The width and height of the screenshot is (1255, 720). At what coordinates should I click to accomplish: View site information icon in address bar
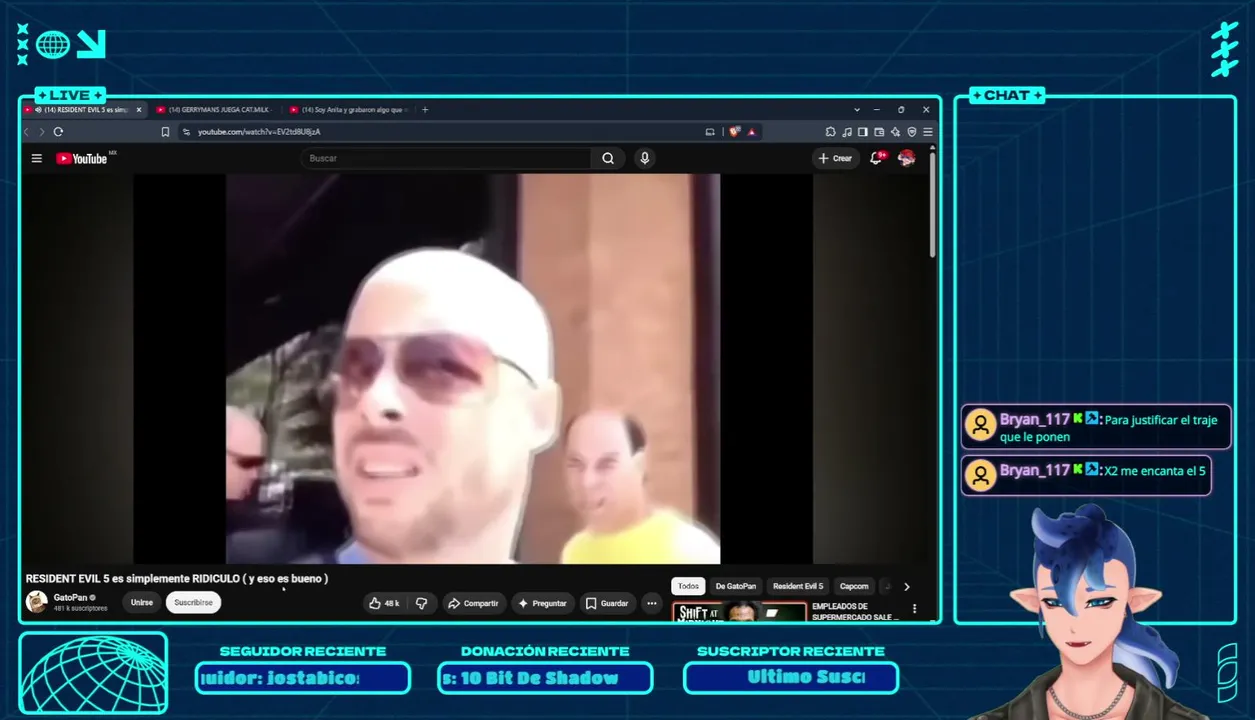point(186,132)
